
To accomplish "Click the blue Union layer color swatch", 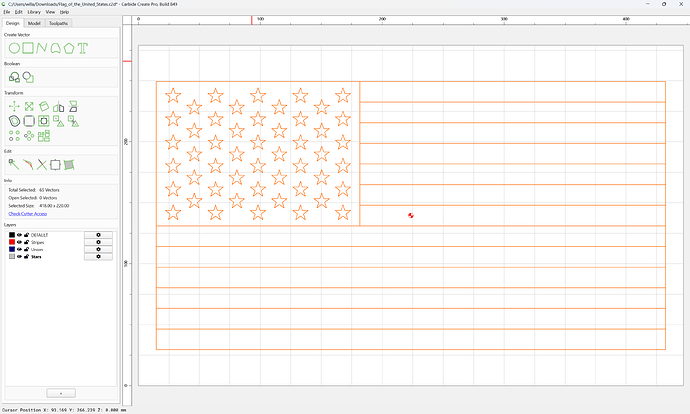I will point(12,249).
